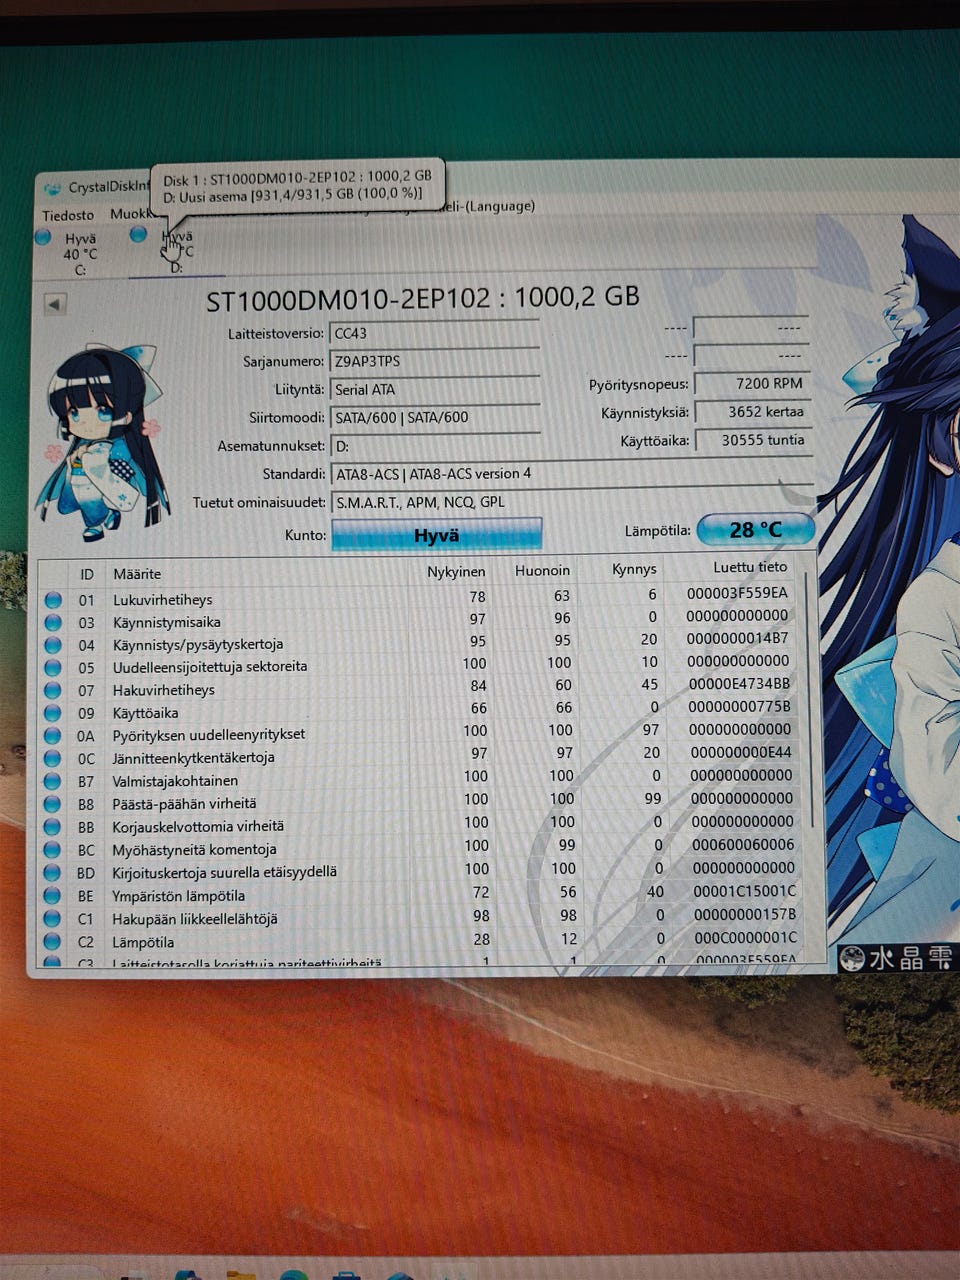Click the 水晶雫 logo link
Image resolution: width=960 pixels, height=1280 pixels.
(x=898, y=957)
